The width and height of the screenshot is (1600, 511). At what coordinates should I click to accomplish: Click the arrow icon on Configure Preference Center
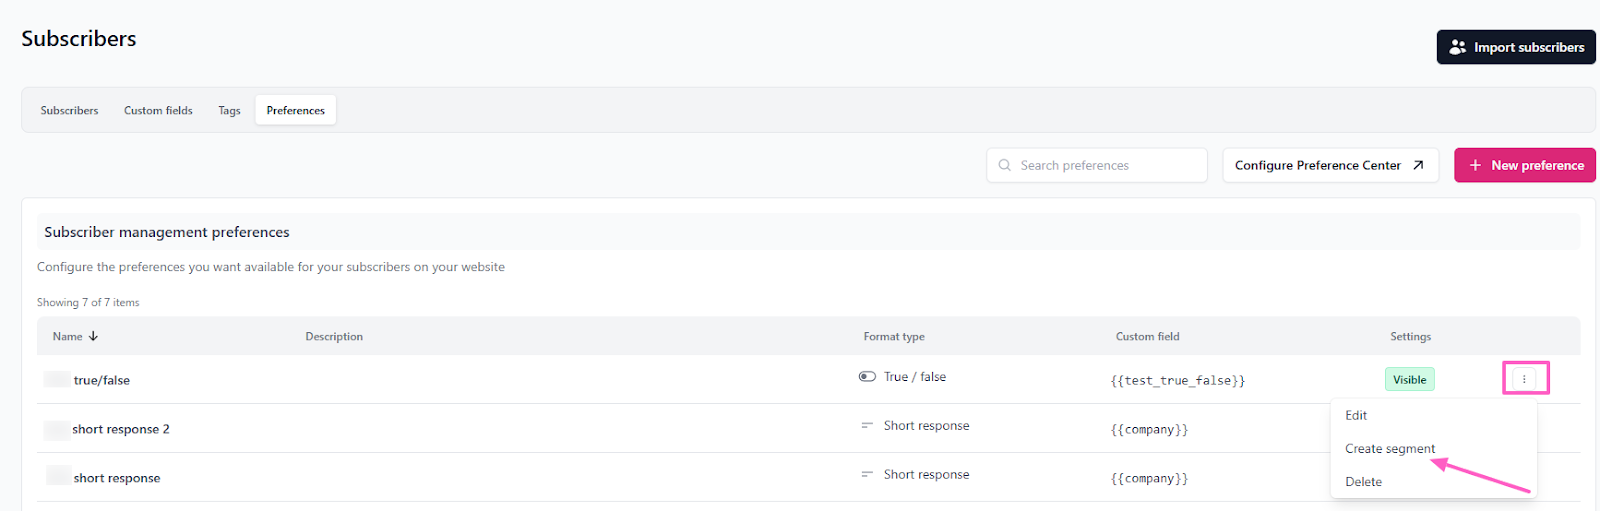(x=1418, y=165)
